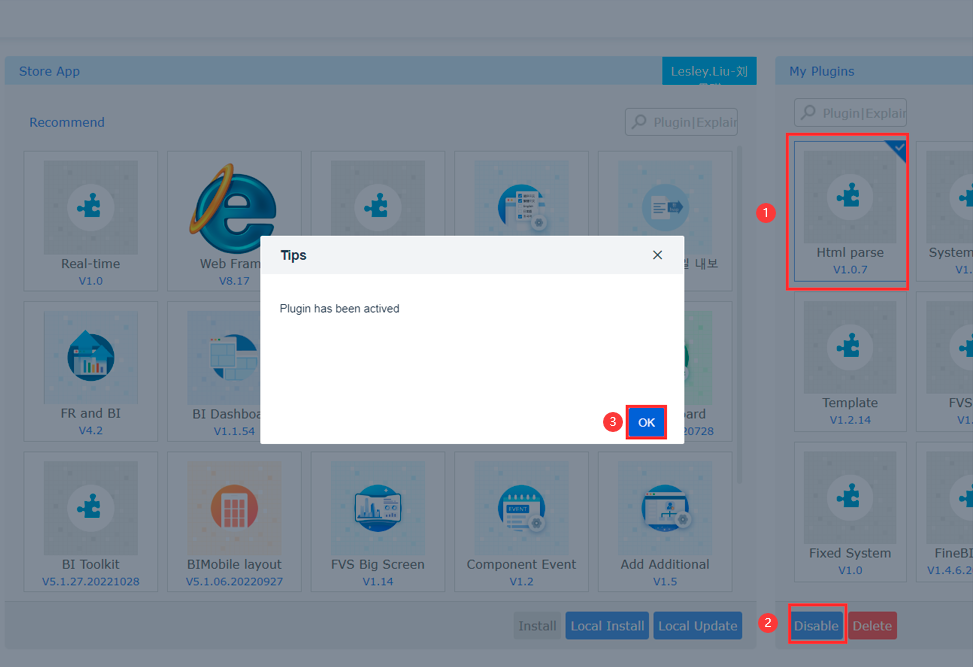Select the FR and BI plugin icon
973x667 pixels.
[x=90, y=356]
